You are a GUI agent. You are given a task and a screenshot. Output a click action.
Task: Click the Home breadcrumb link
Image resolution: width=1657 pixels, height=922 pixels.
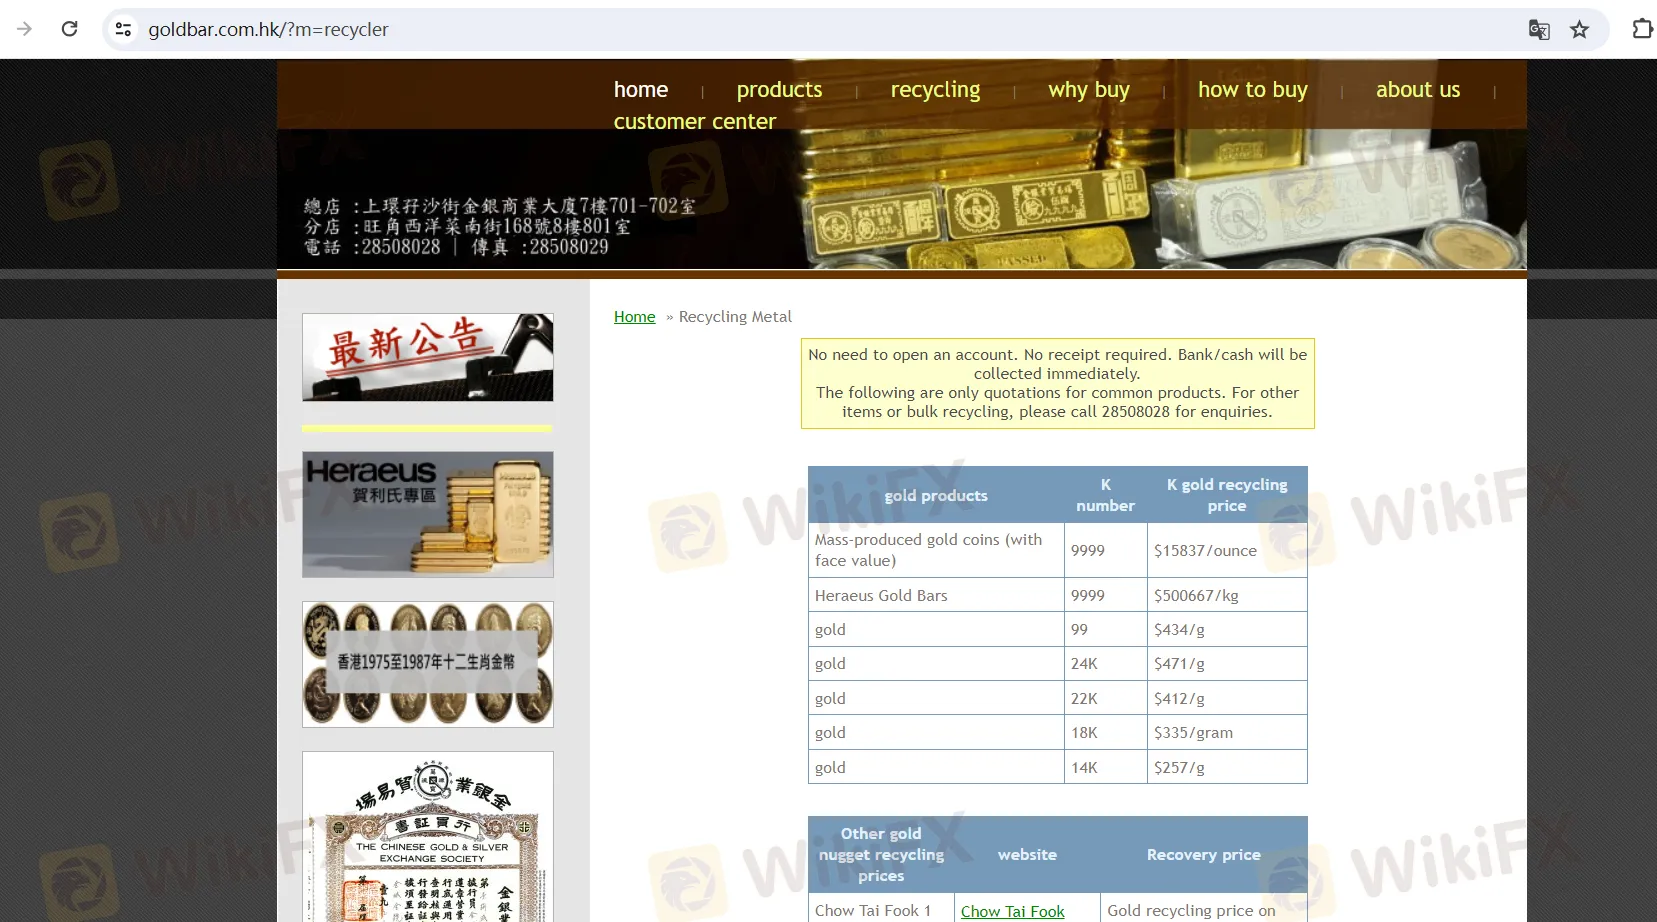pyautogui.click(x=634, y=316)
